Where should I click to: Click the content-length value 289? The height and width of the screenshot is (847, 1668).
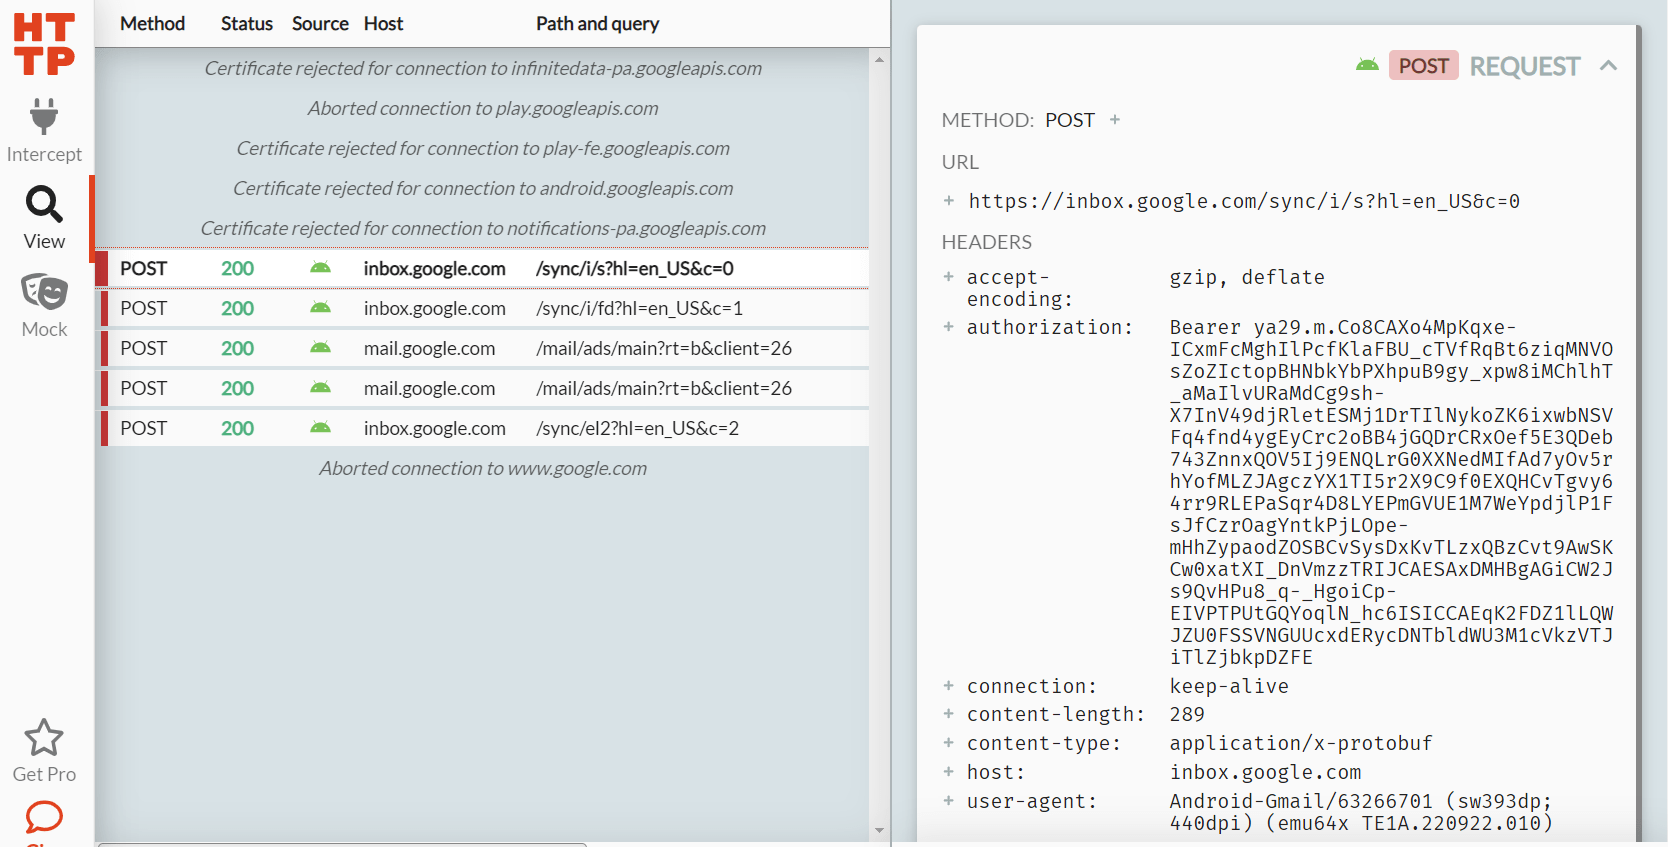click(x=1187, y=714)
